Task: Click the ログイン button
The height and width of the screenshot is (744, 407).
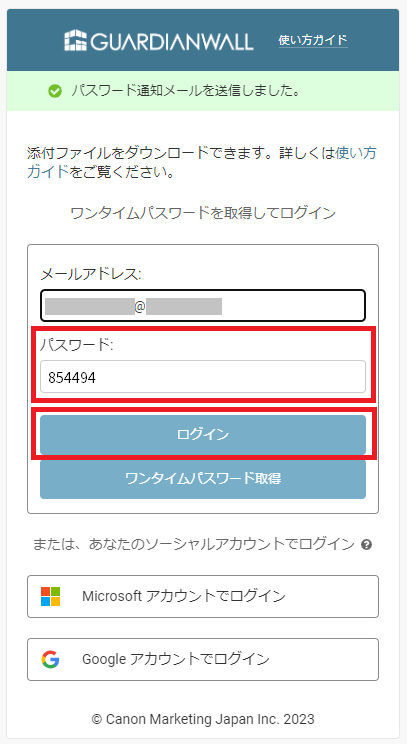Action: [x=203, y=435]
